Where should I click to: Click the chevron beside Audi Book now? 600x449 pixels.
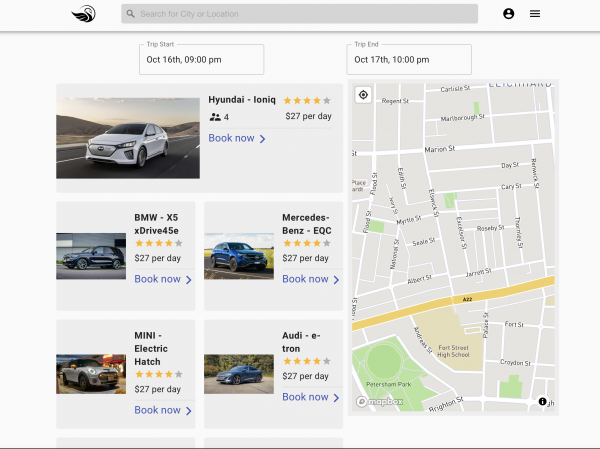[x=336, y=398]
